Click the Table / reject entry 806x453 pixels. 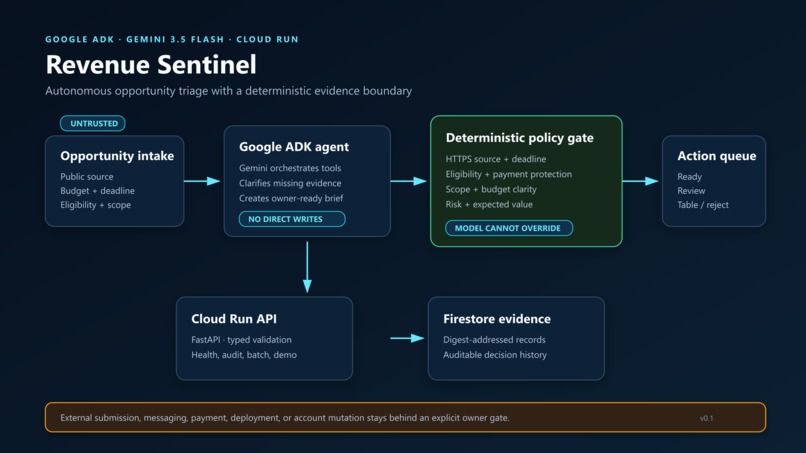[x=703, y=205]
